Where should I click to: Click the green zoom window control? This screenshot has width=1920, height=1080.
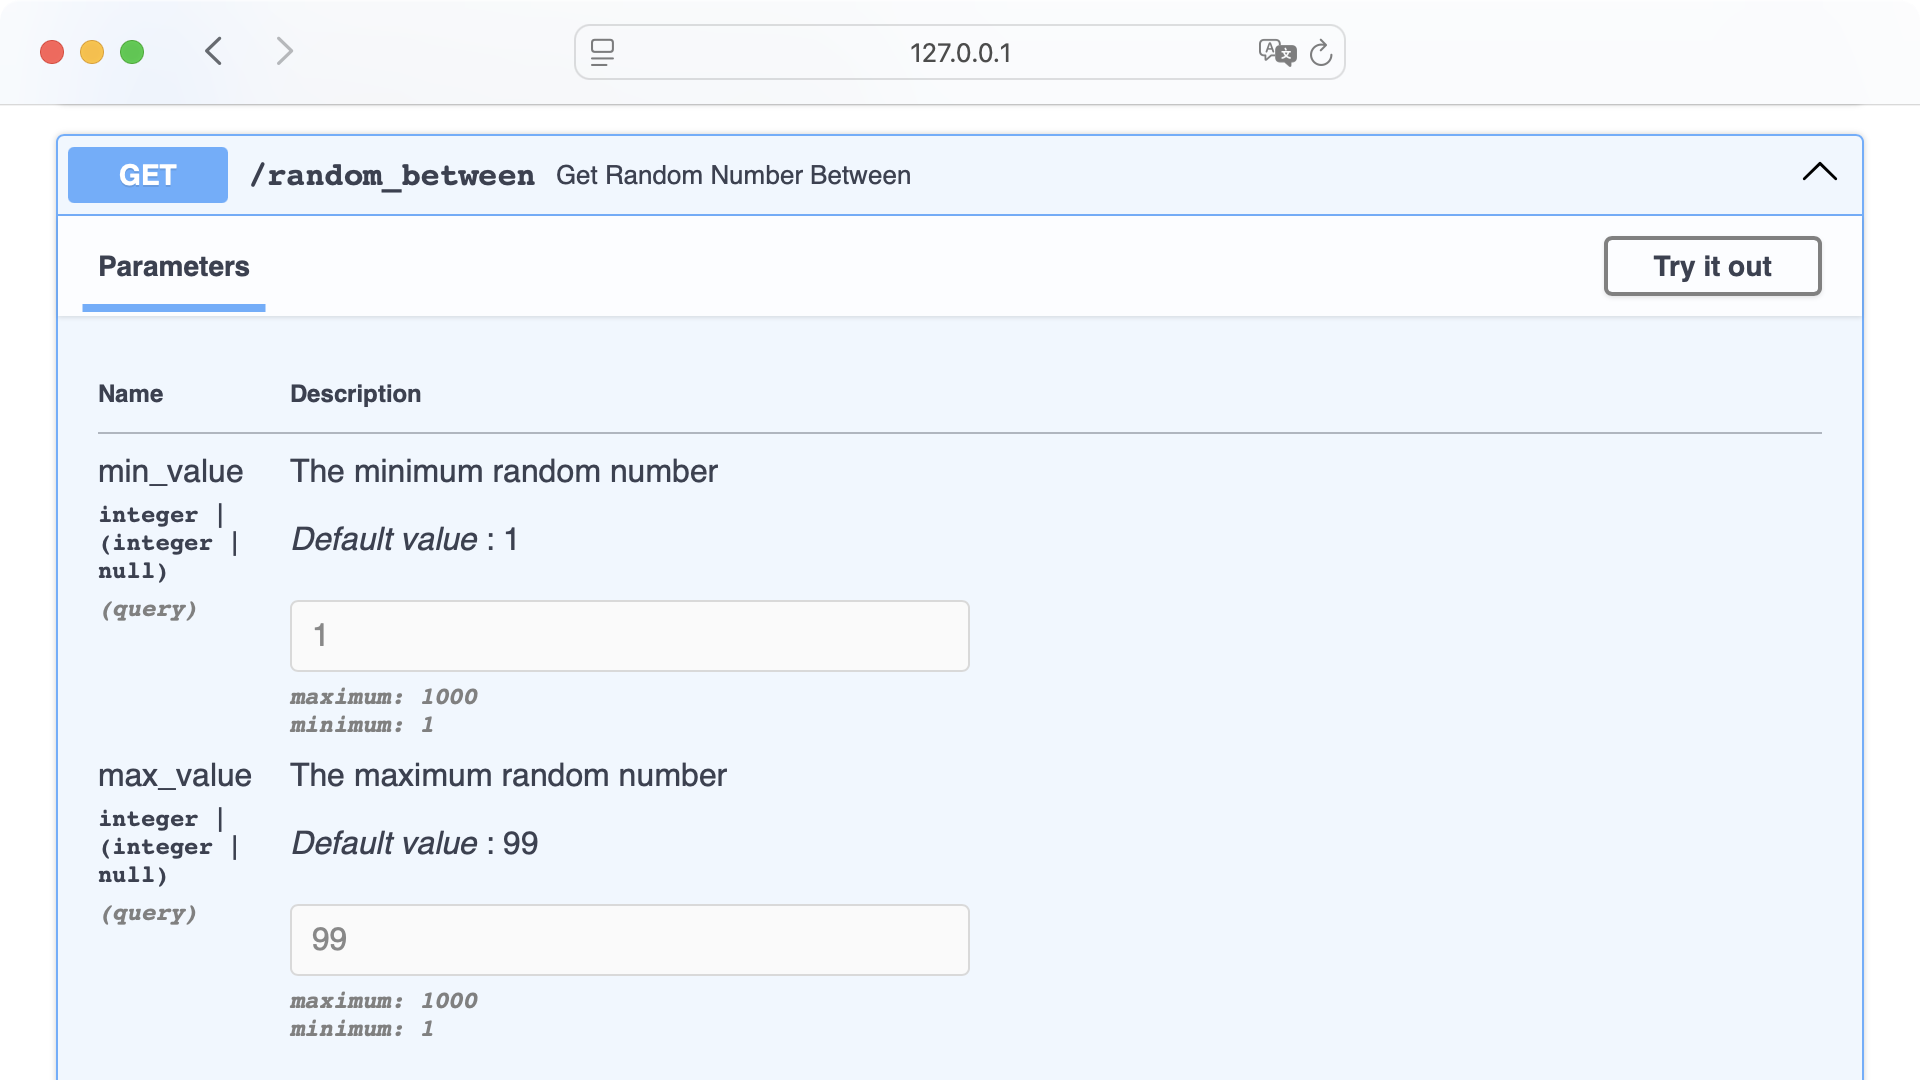pos(131,52)
